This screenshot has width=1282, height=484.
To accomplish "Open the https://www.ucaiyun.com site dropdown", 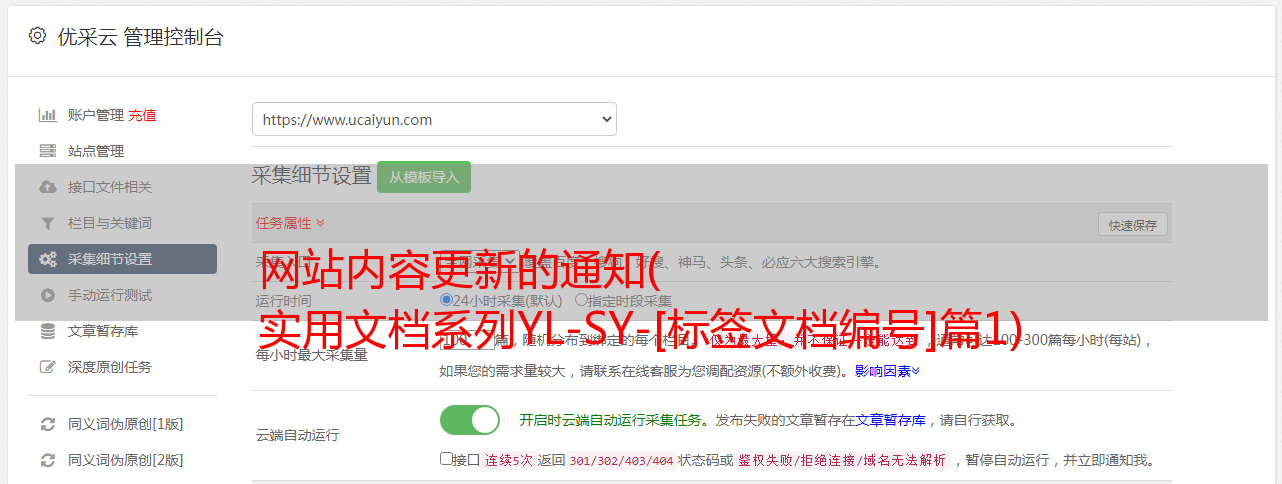I will coord(434,119).
